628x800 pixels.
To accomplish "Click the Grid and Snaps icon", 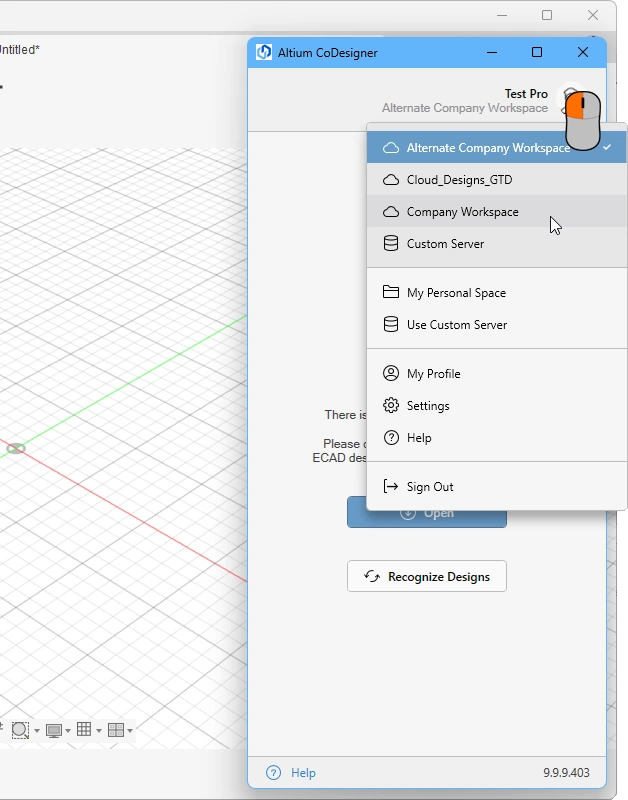I will pos(84,729).
